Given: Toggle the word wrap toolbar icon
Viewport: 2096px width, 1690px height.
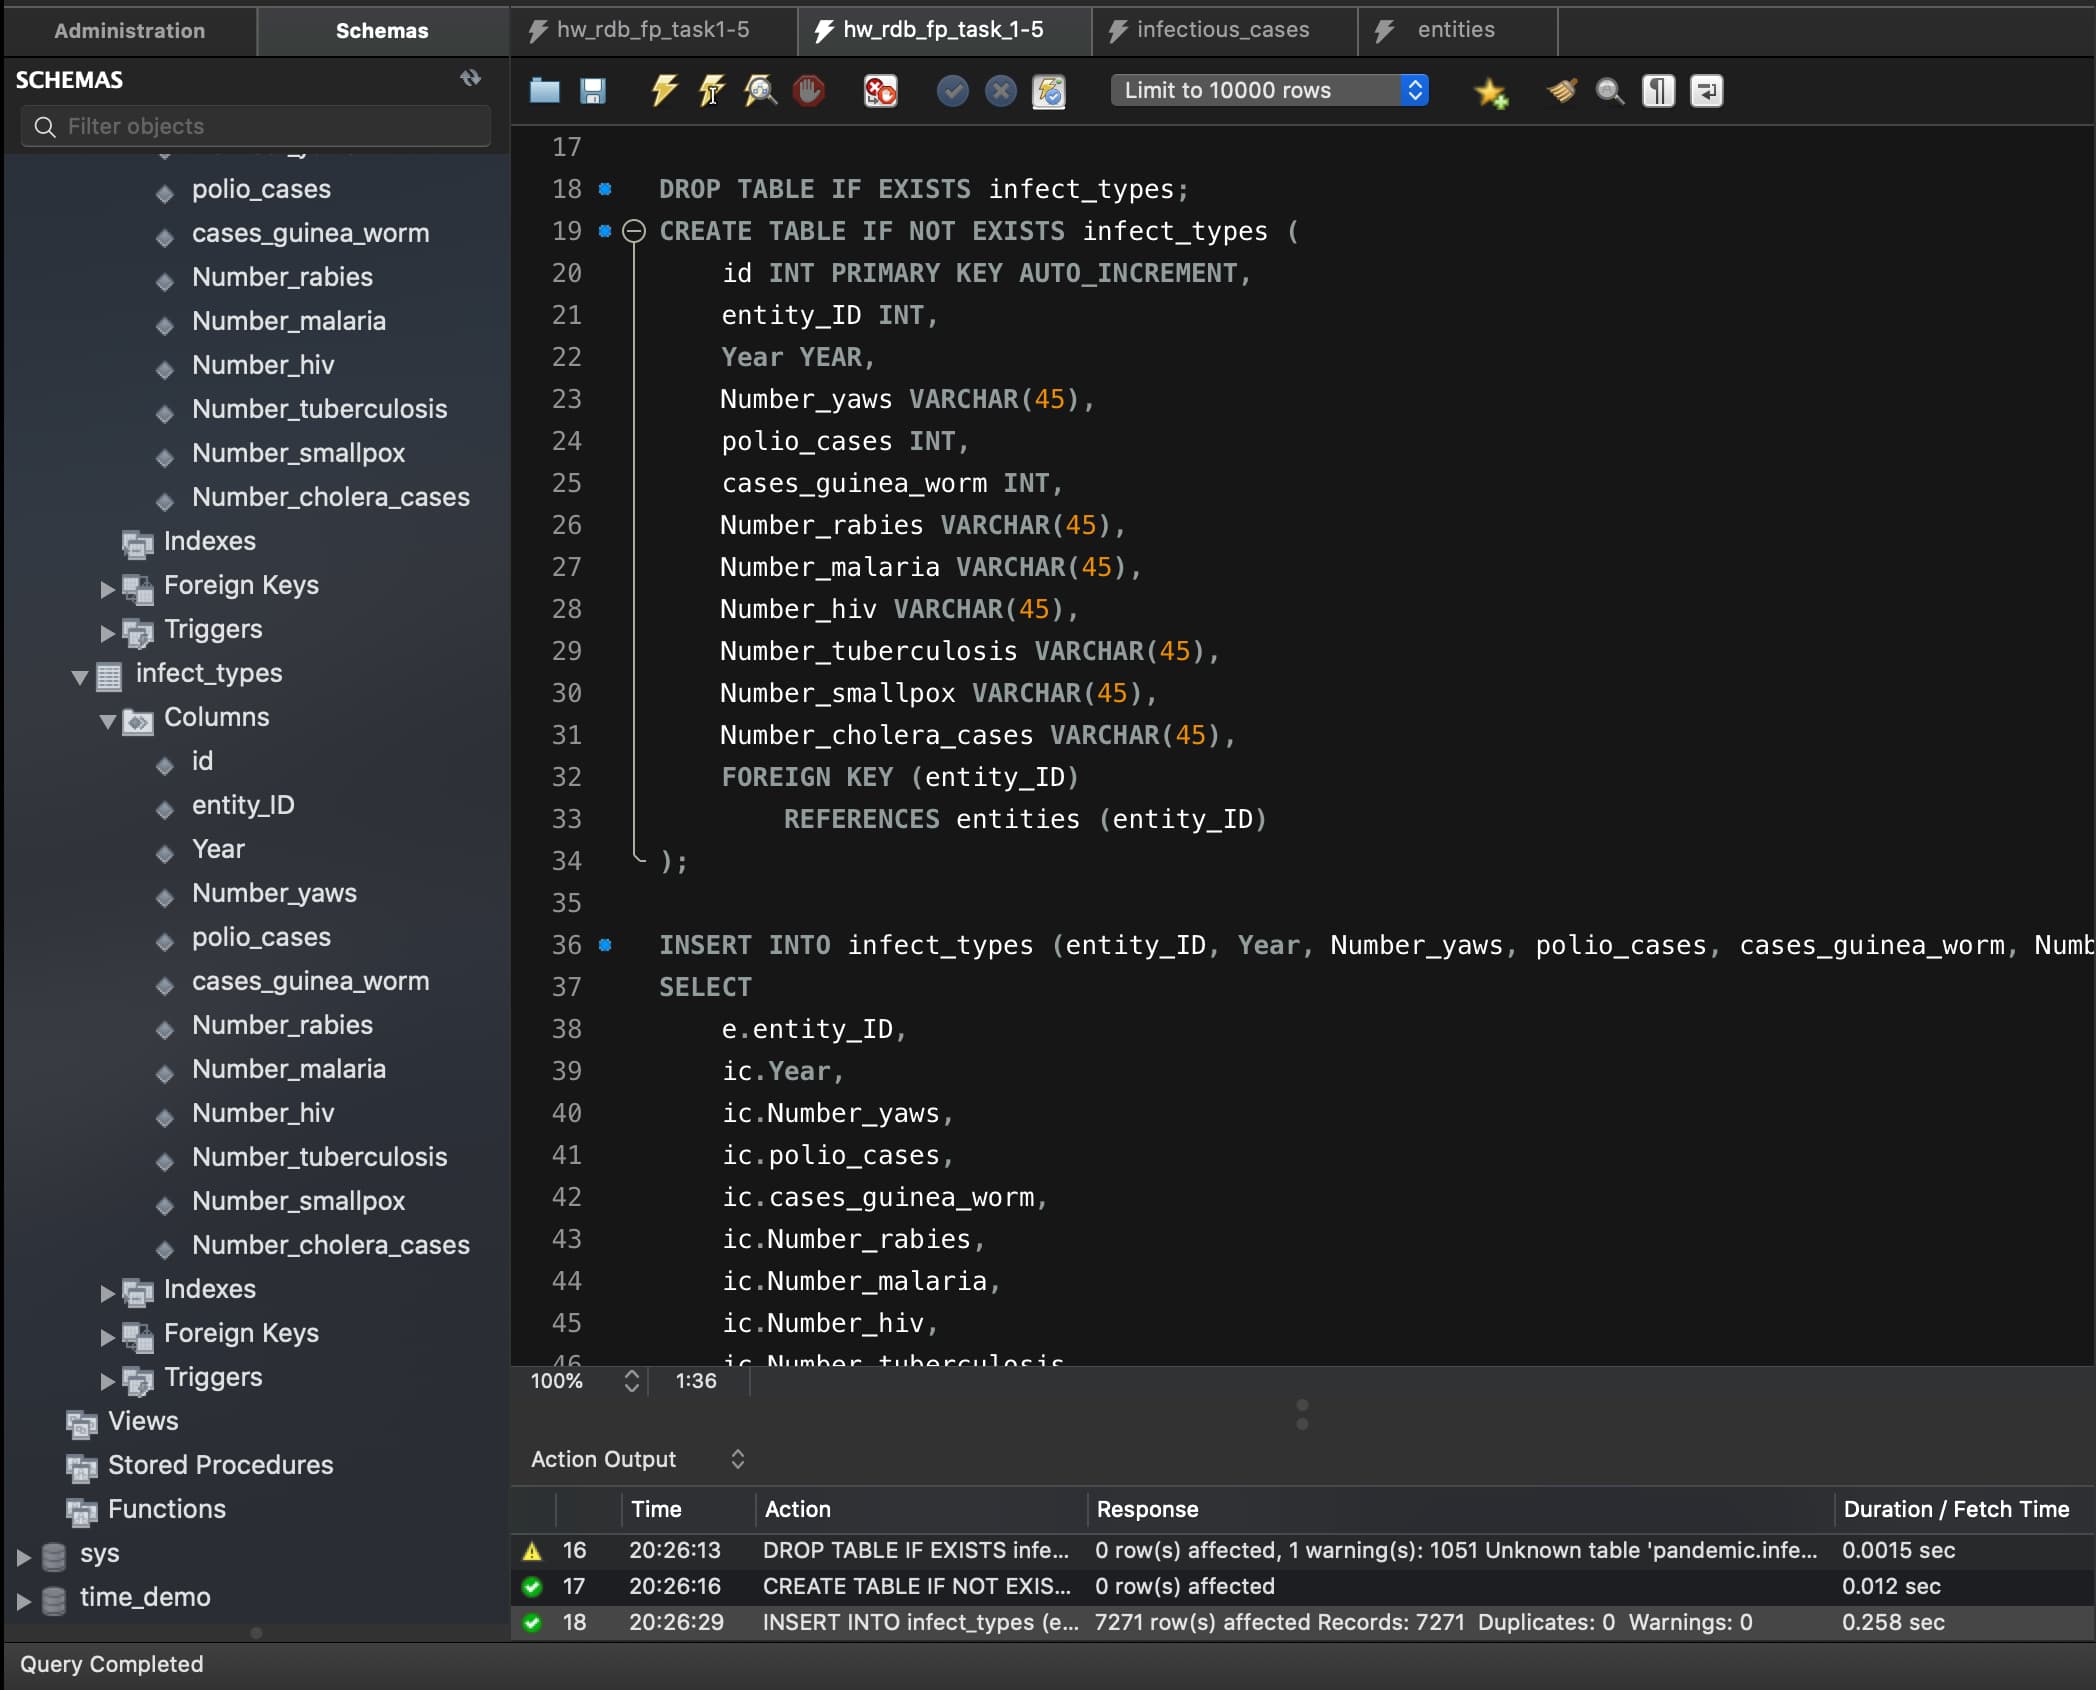Looking at the screenshot, I should (x=1706, y=91).
